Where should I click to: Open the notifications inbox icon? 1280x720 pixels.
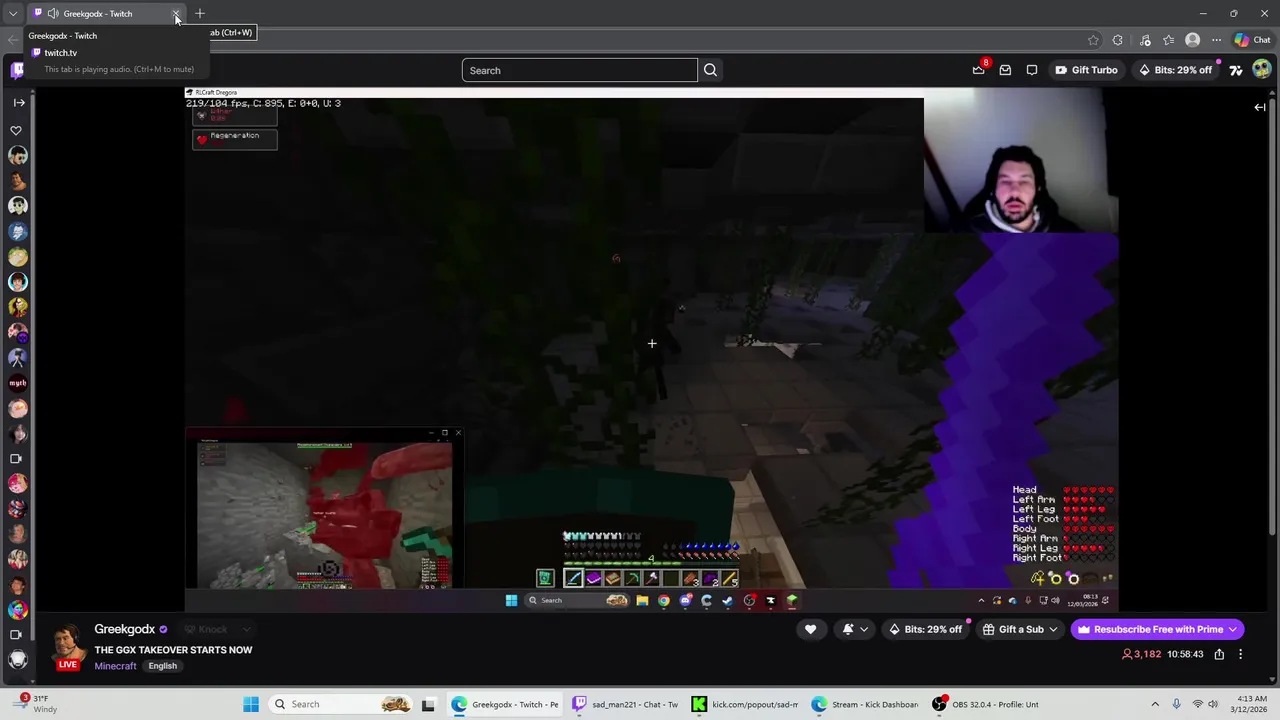[x=1005, y=70]
